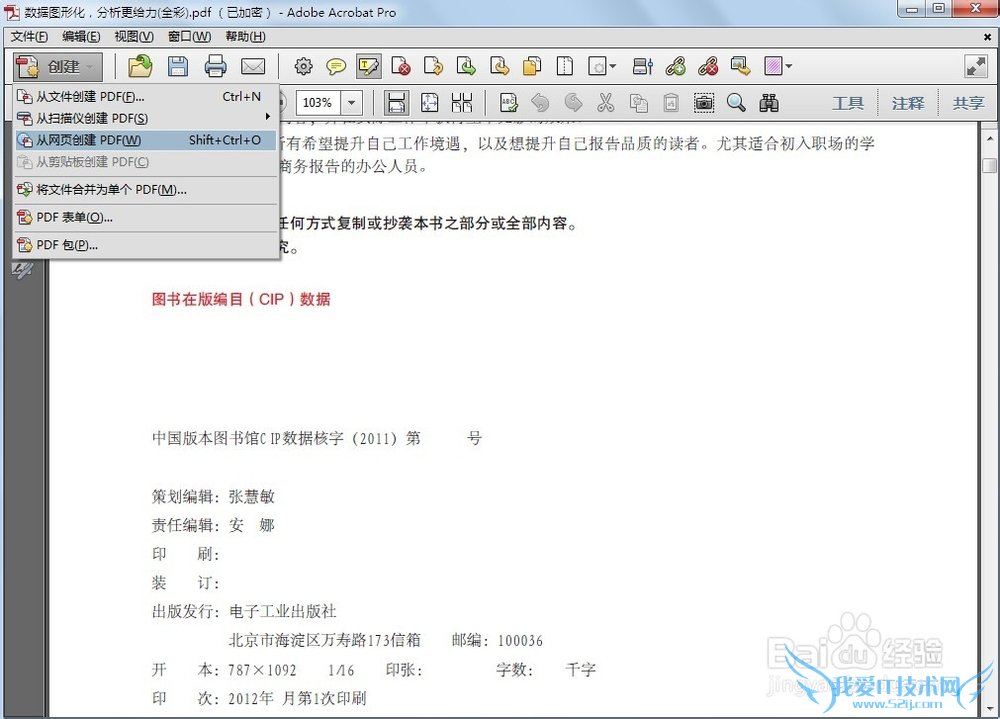
Task: Click the insert page from file icon
Action: click(x=499, y=66)
